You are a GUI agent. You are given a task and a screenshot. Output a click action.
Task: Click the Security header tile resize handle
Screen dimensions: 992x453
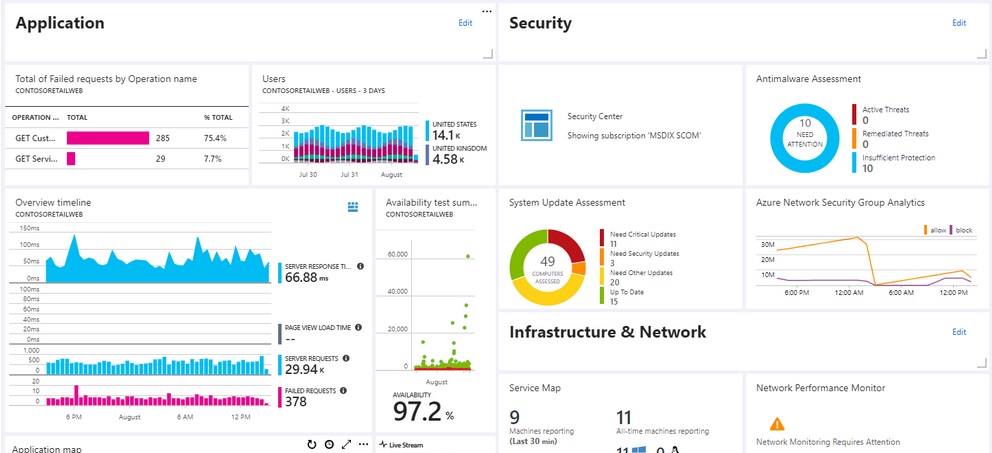pyautogui.click(x=982, y=54)
